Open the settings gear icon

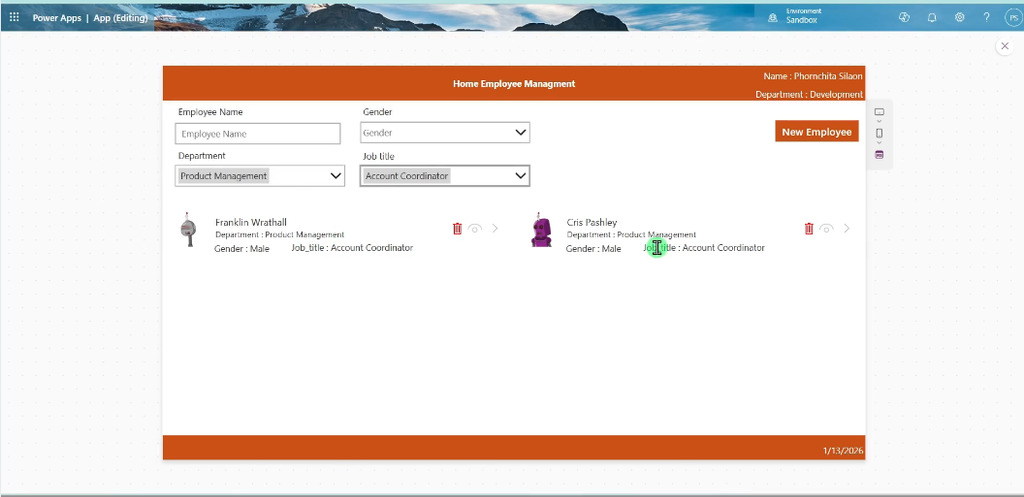(959, 18)
